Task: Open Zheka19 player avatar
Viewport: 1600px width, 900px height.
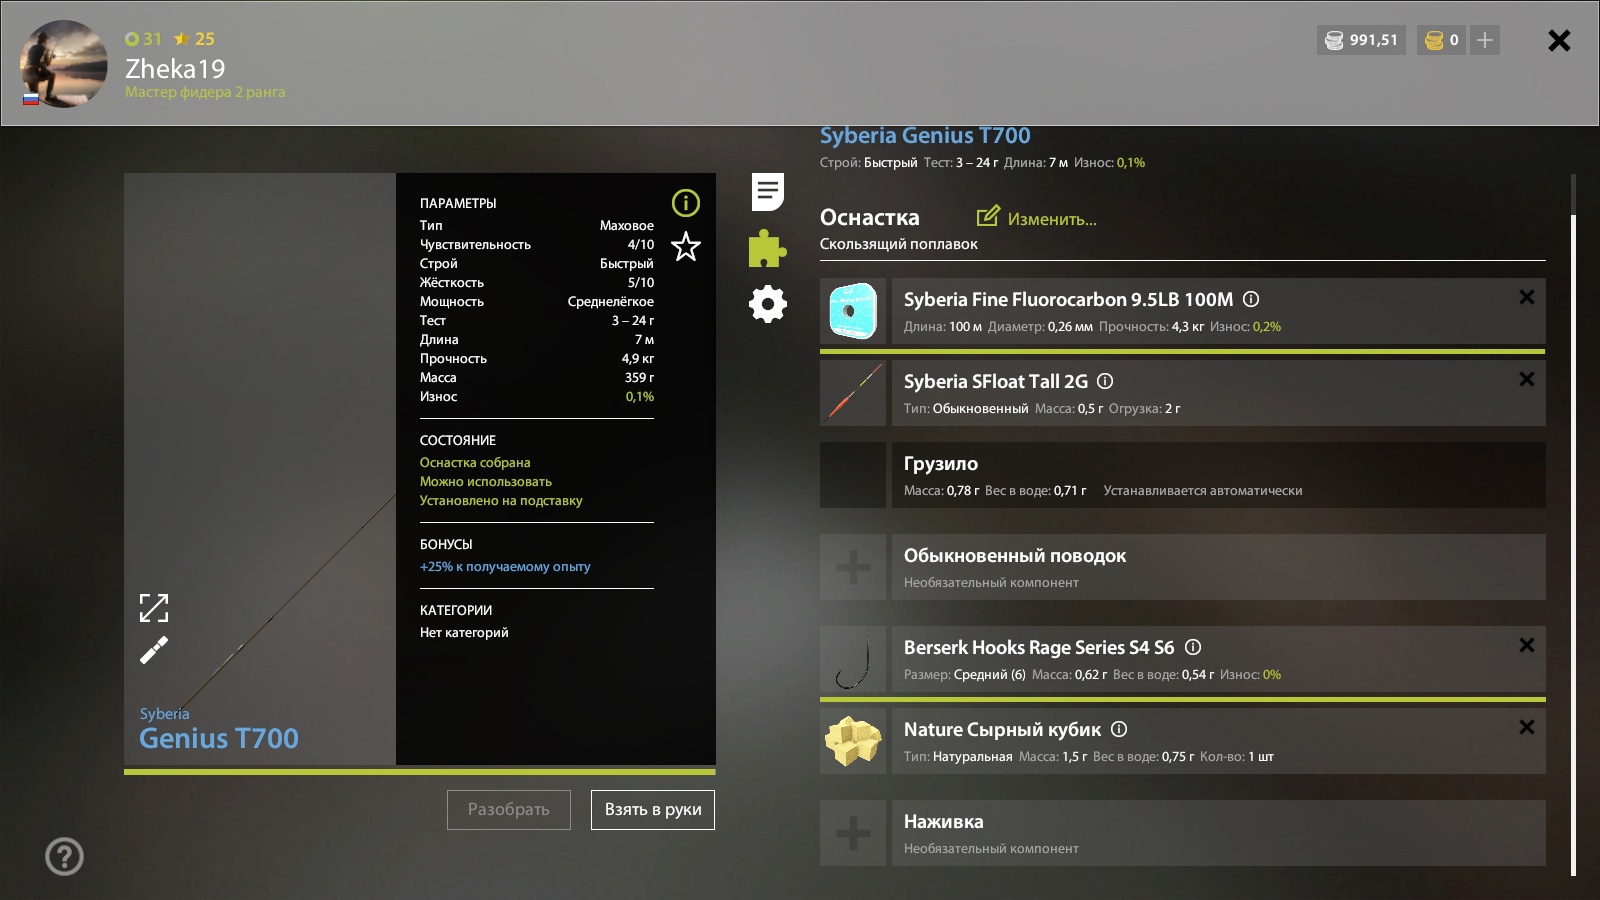Action: tap(63, 64)
